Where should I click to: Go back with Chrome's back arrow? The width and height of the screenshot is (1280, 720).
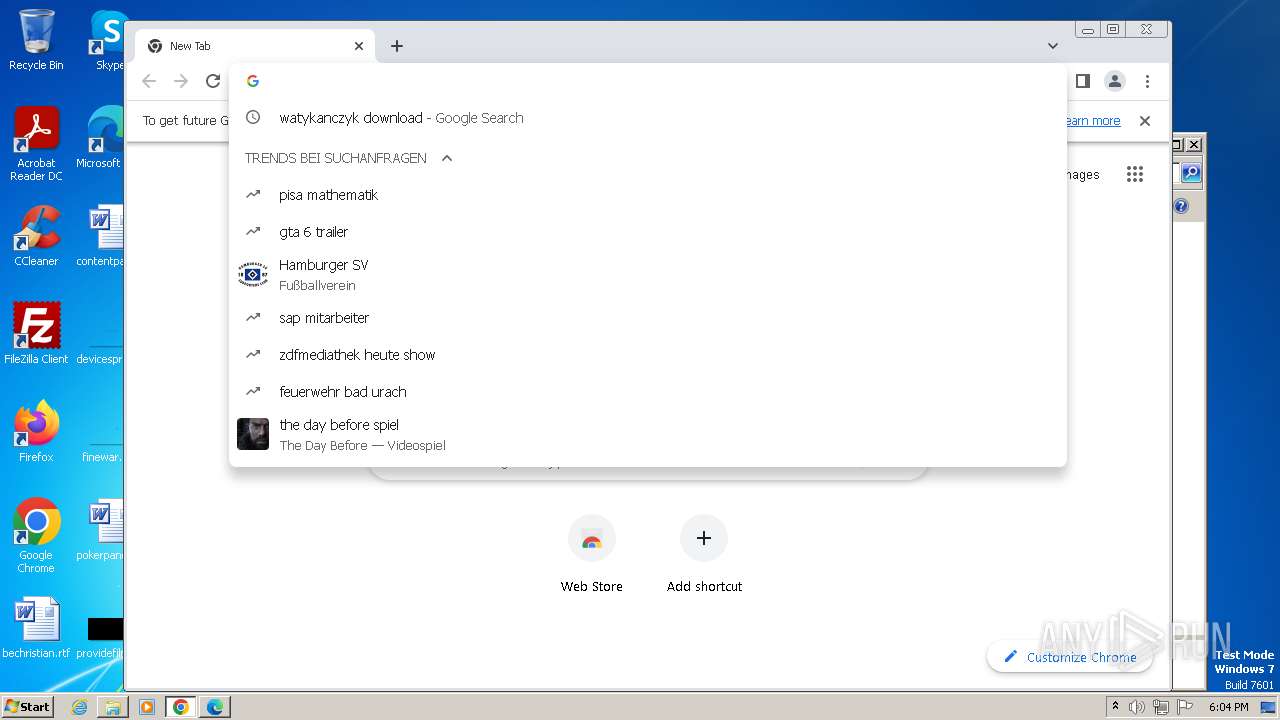(149, 81)
